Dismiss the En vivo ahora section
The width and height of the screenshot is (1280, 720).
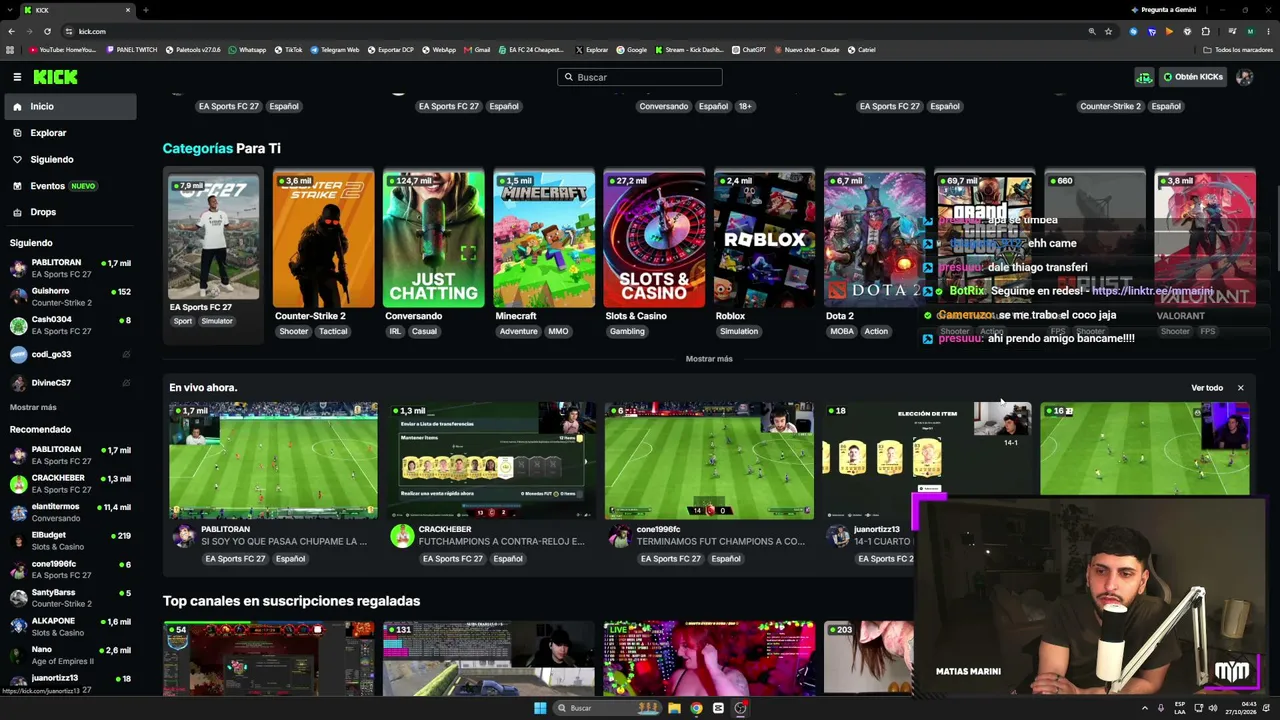pyautogui.click(x=1240, y=388)
